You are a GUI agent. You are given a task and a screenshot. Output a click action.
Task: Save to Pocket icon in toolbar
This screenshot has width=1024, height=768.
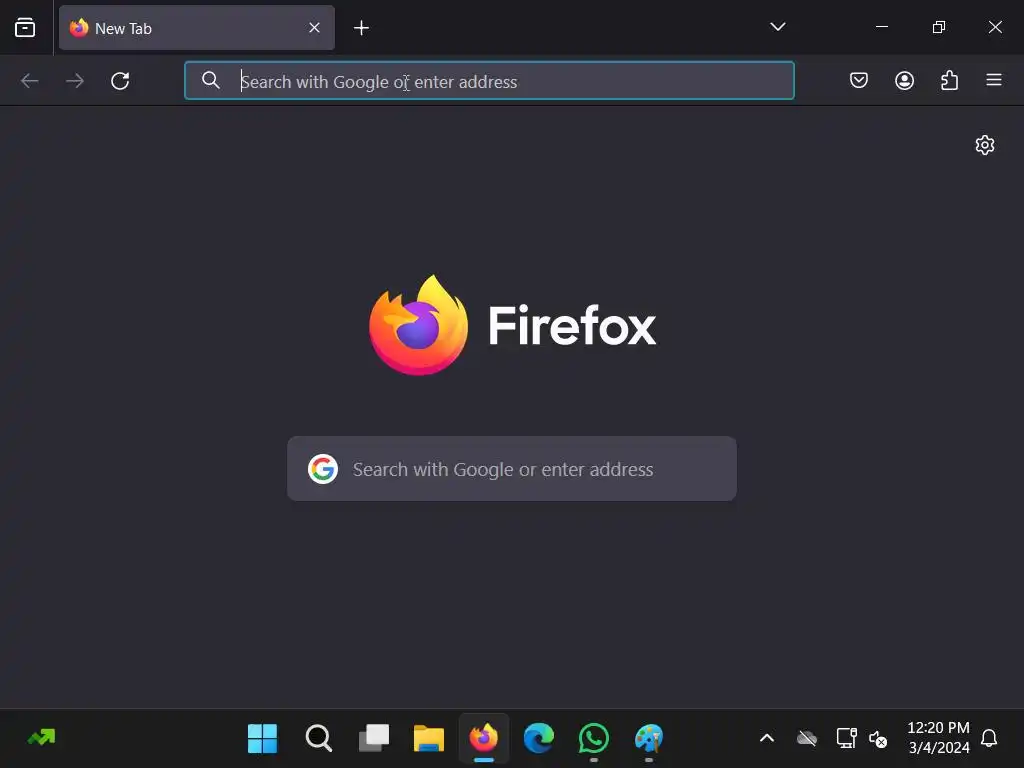pyautogui.click(x=859, y=80)
